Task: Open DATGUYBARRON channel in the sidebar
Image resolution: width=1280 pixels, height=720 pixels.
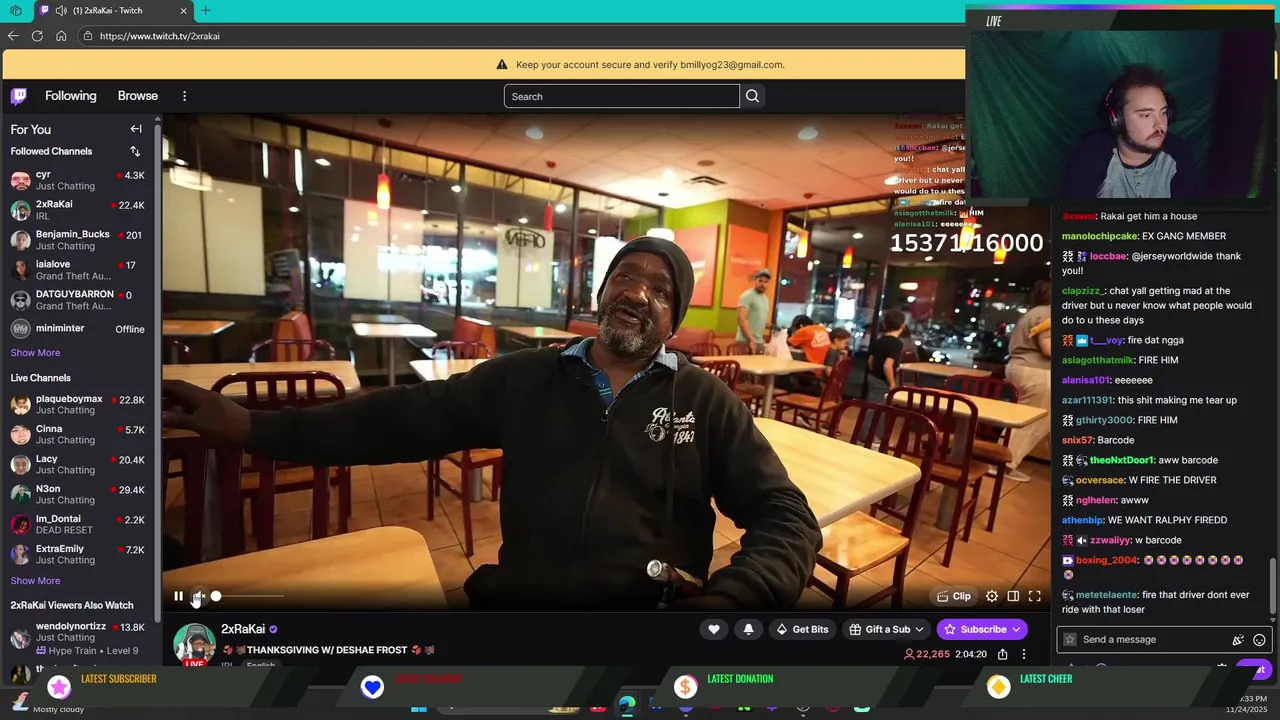Action: [78, 300]
